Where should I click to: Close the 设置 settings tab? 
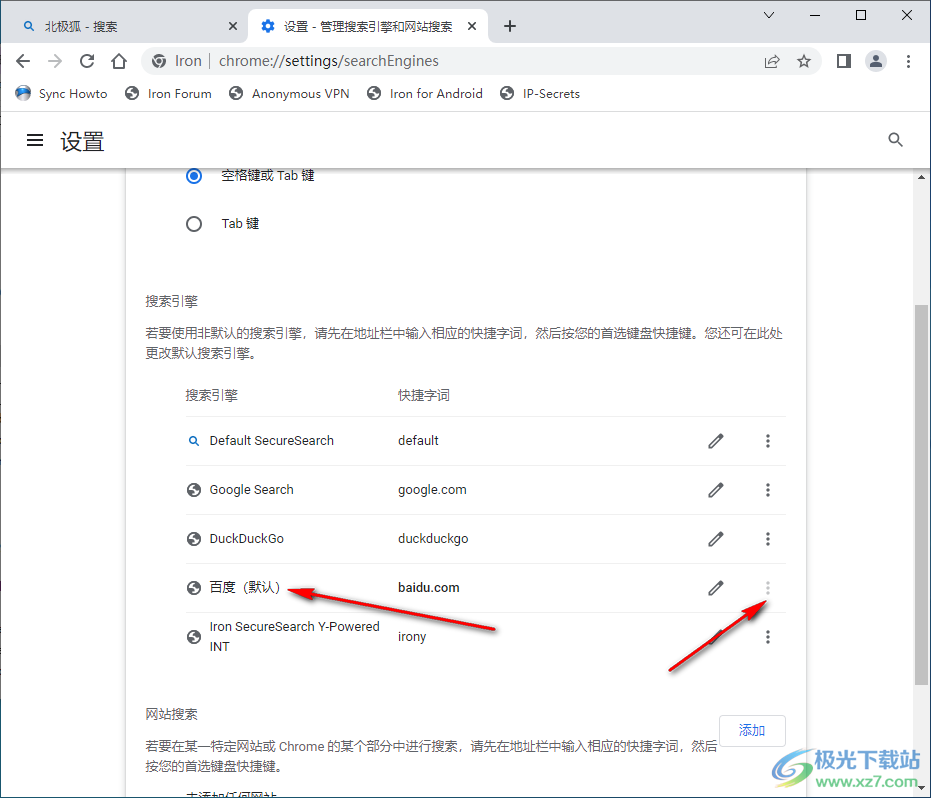472,26
